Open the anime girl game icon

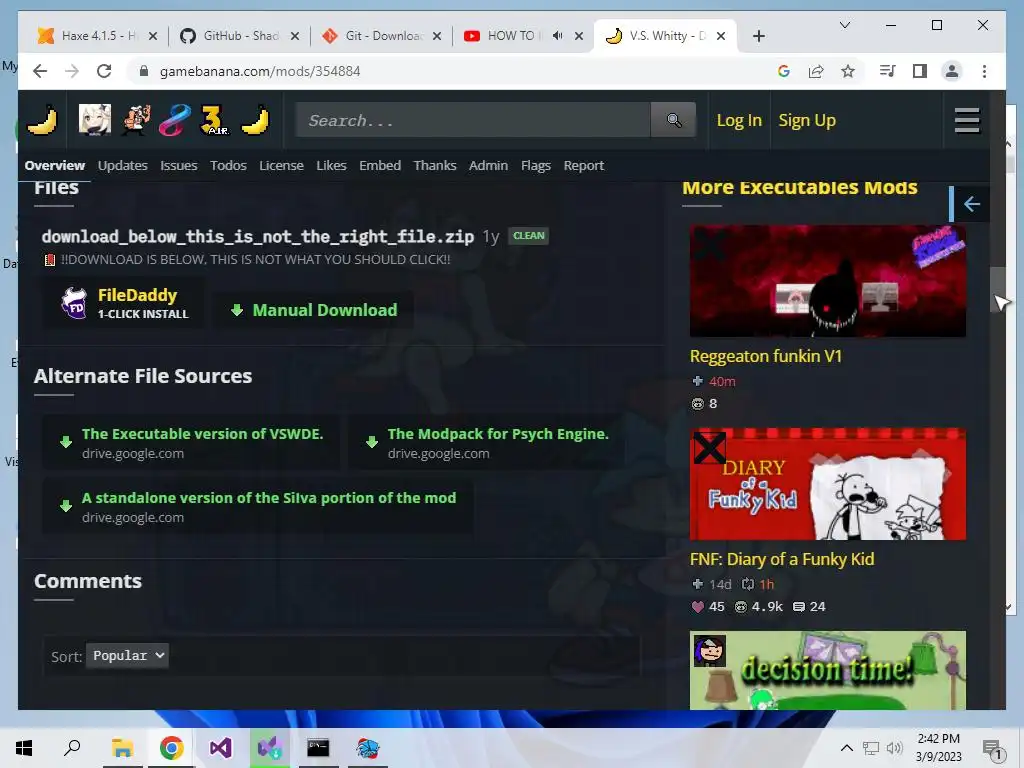point(95,120)
